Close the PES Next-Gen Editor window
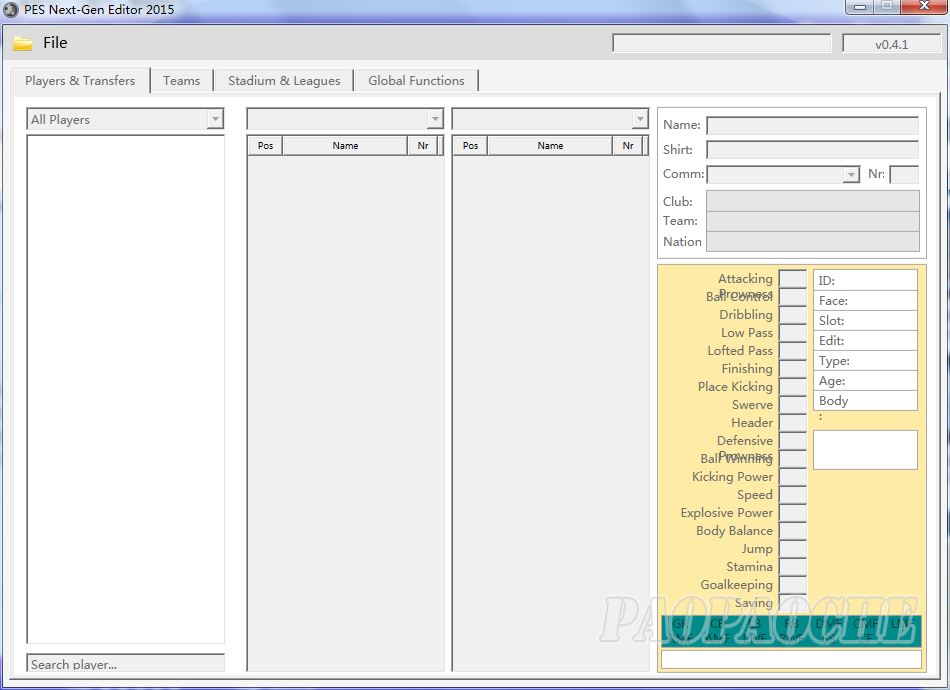The image size is (950, 690). tap(924, 7)
